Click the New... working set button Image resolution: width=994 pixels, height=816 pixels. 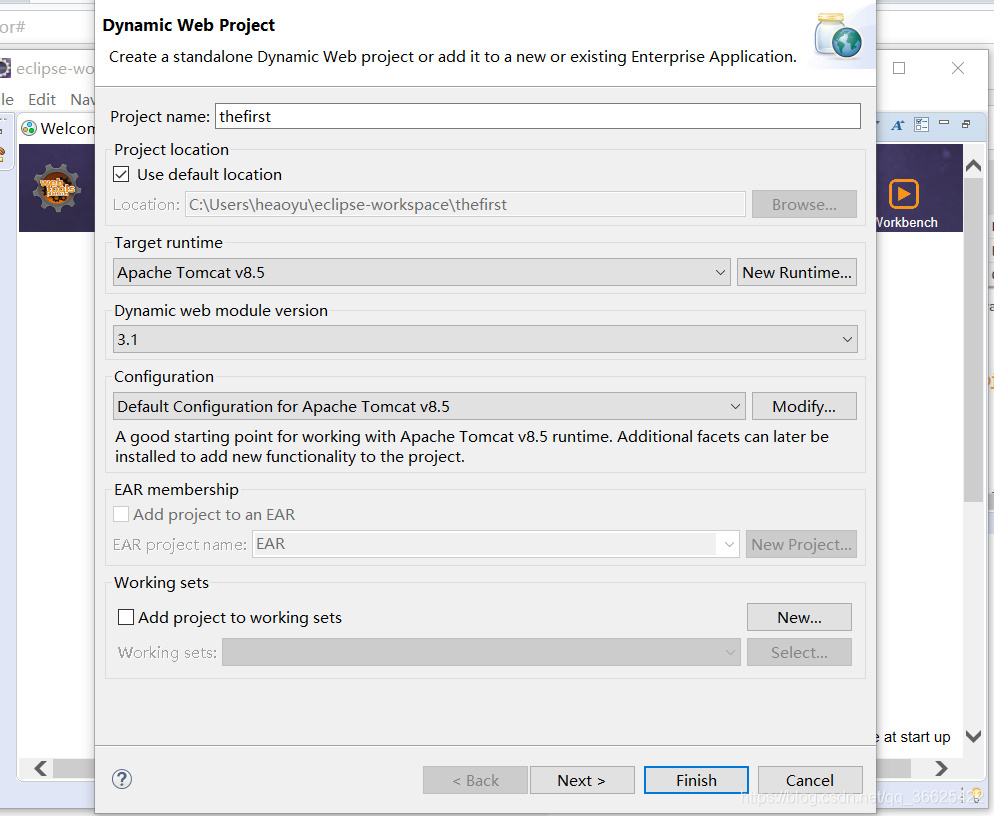click(x=799, y=617)
